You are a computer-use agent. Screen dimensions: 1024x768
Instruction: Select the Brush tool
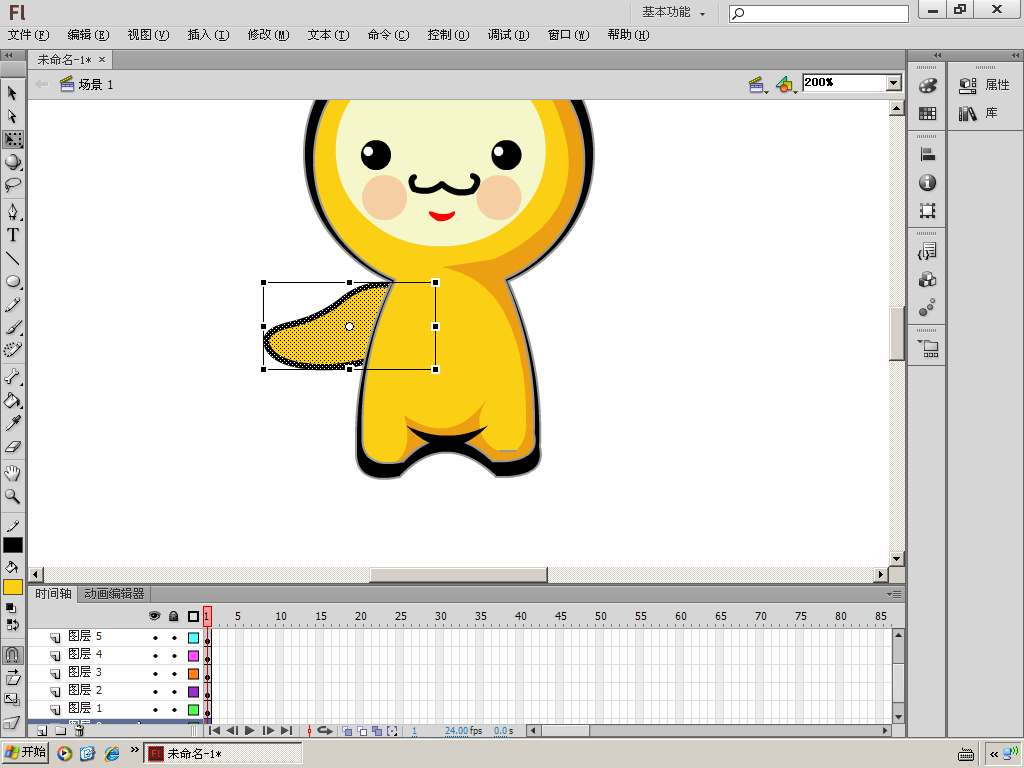12,327
